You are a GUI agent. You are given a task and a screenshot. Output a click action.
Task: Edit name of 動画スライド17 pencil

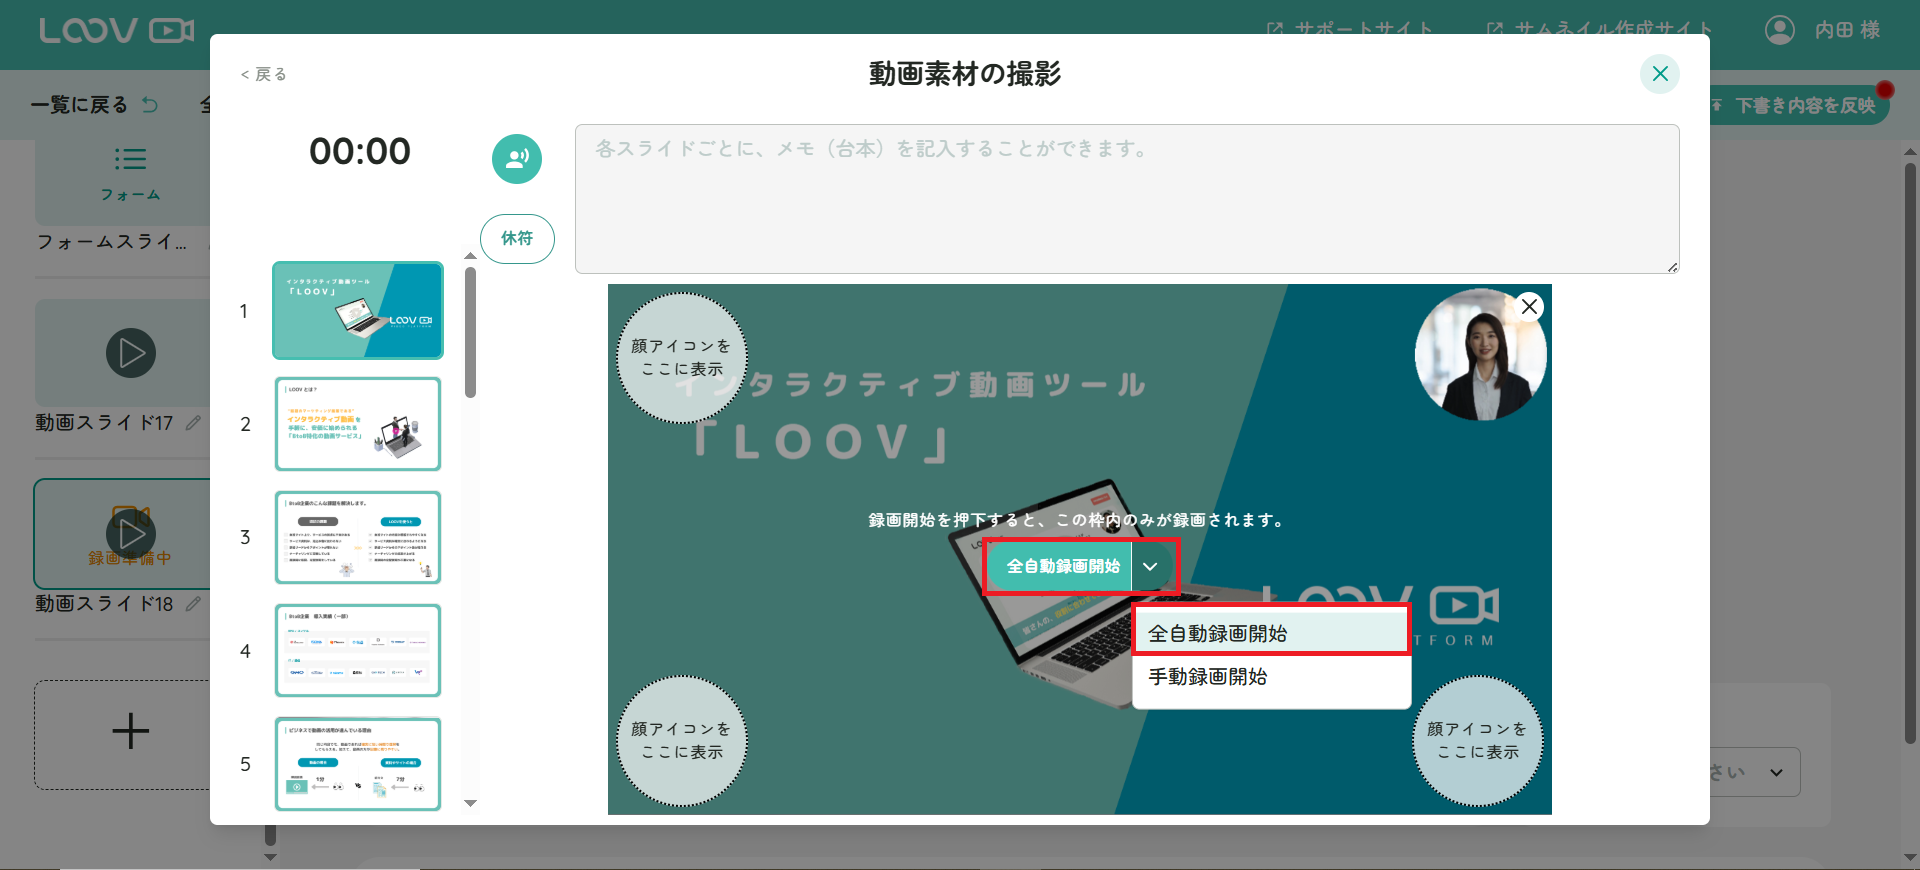click(x=194, y=423)
